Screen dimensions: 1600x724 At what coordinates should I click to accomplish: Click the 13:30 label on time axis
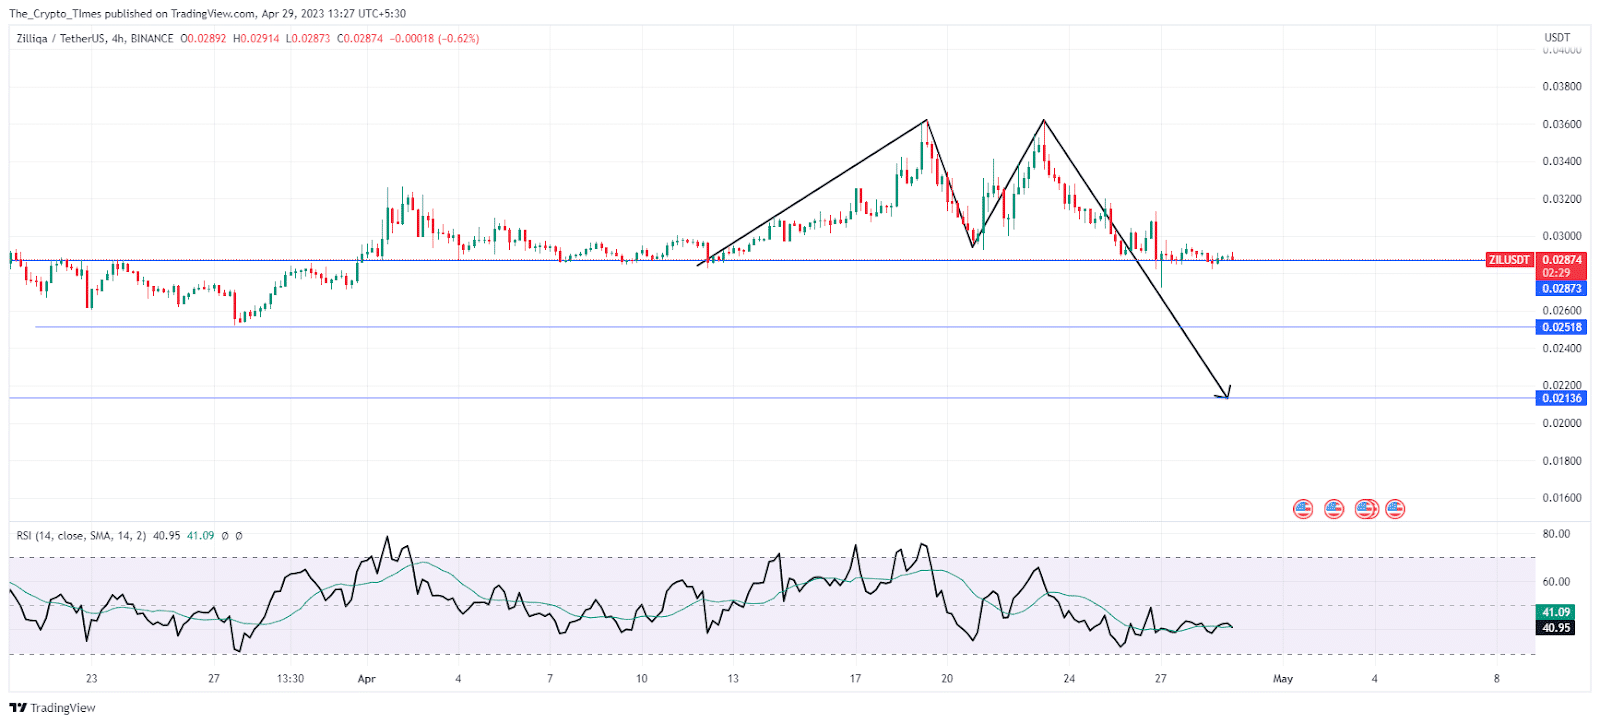[x=290, y=679]
